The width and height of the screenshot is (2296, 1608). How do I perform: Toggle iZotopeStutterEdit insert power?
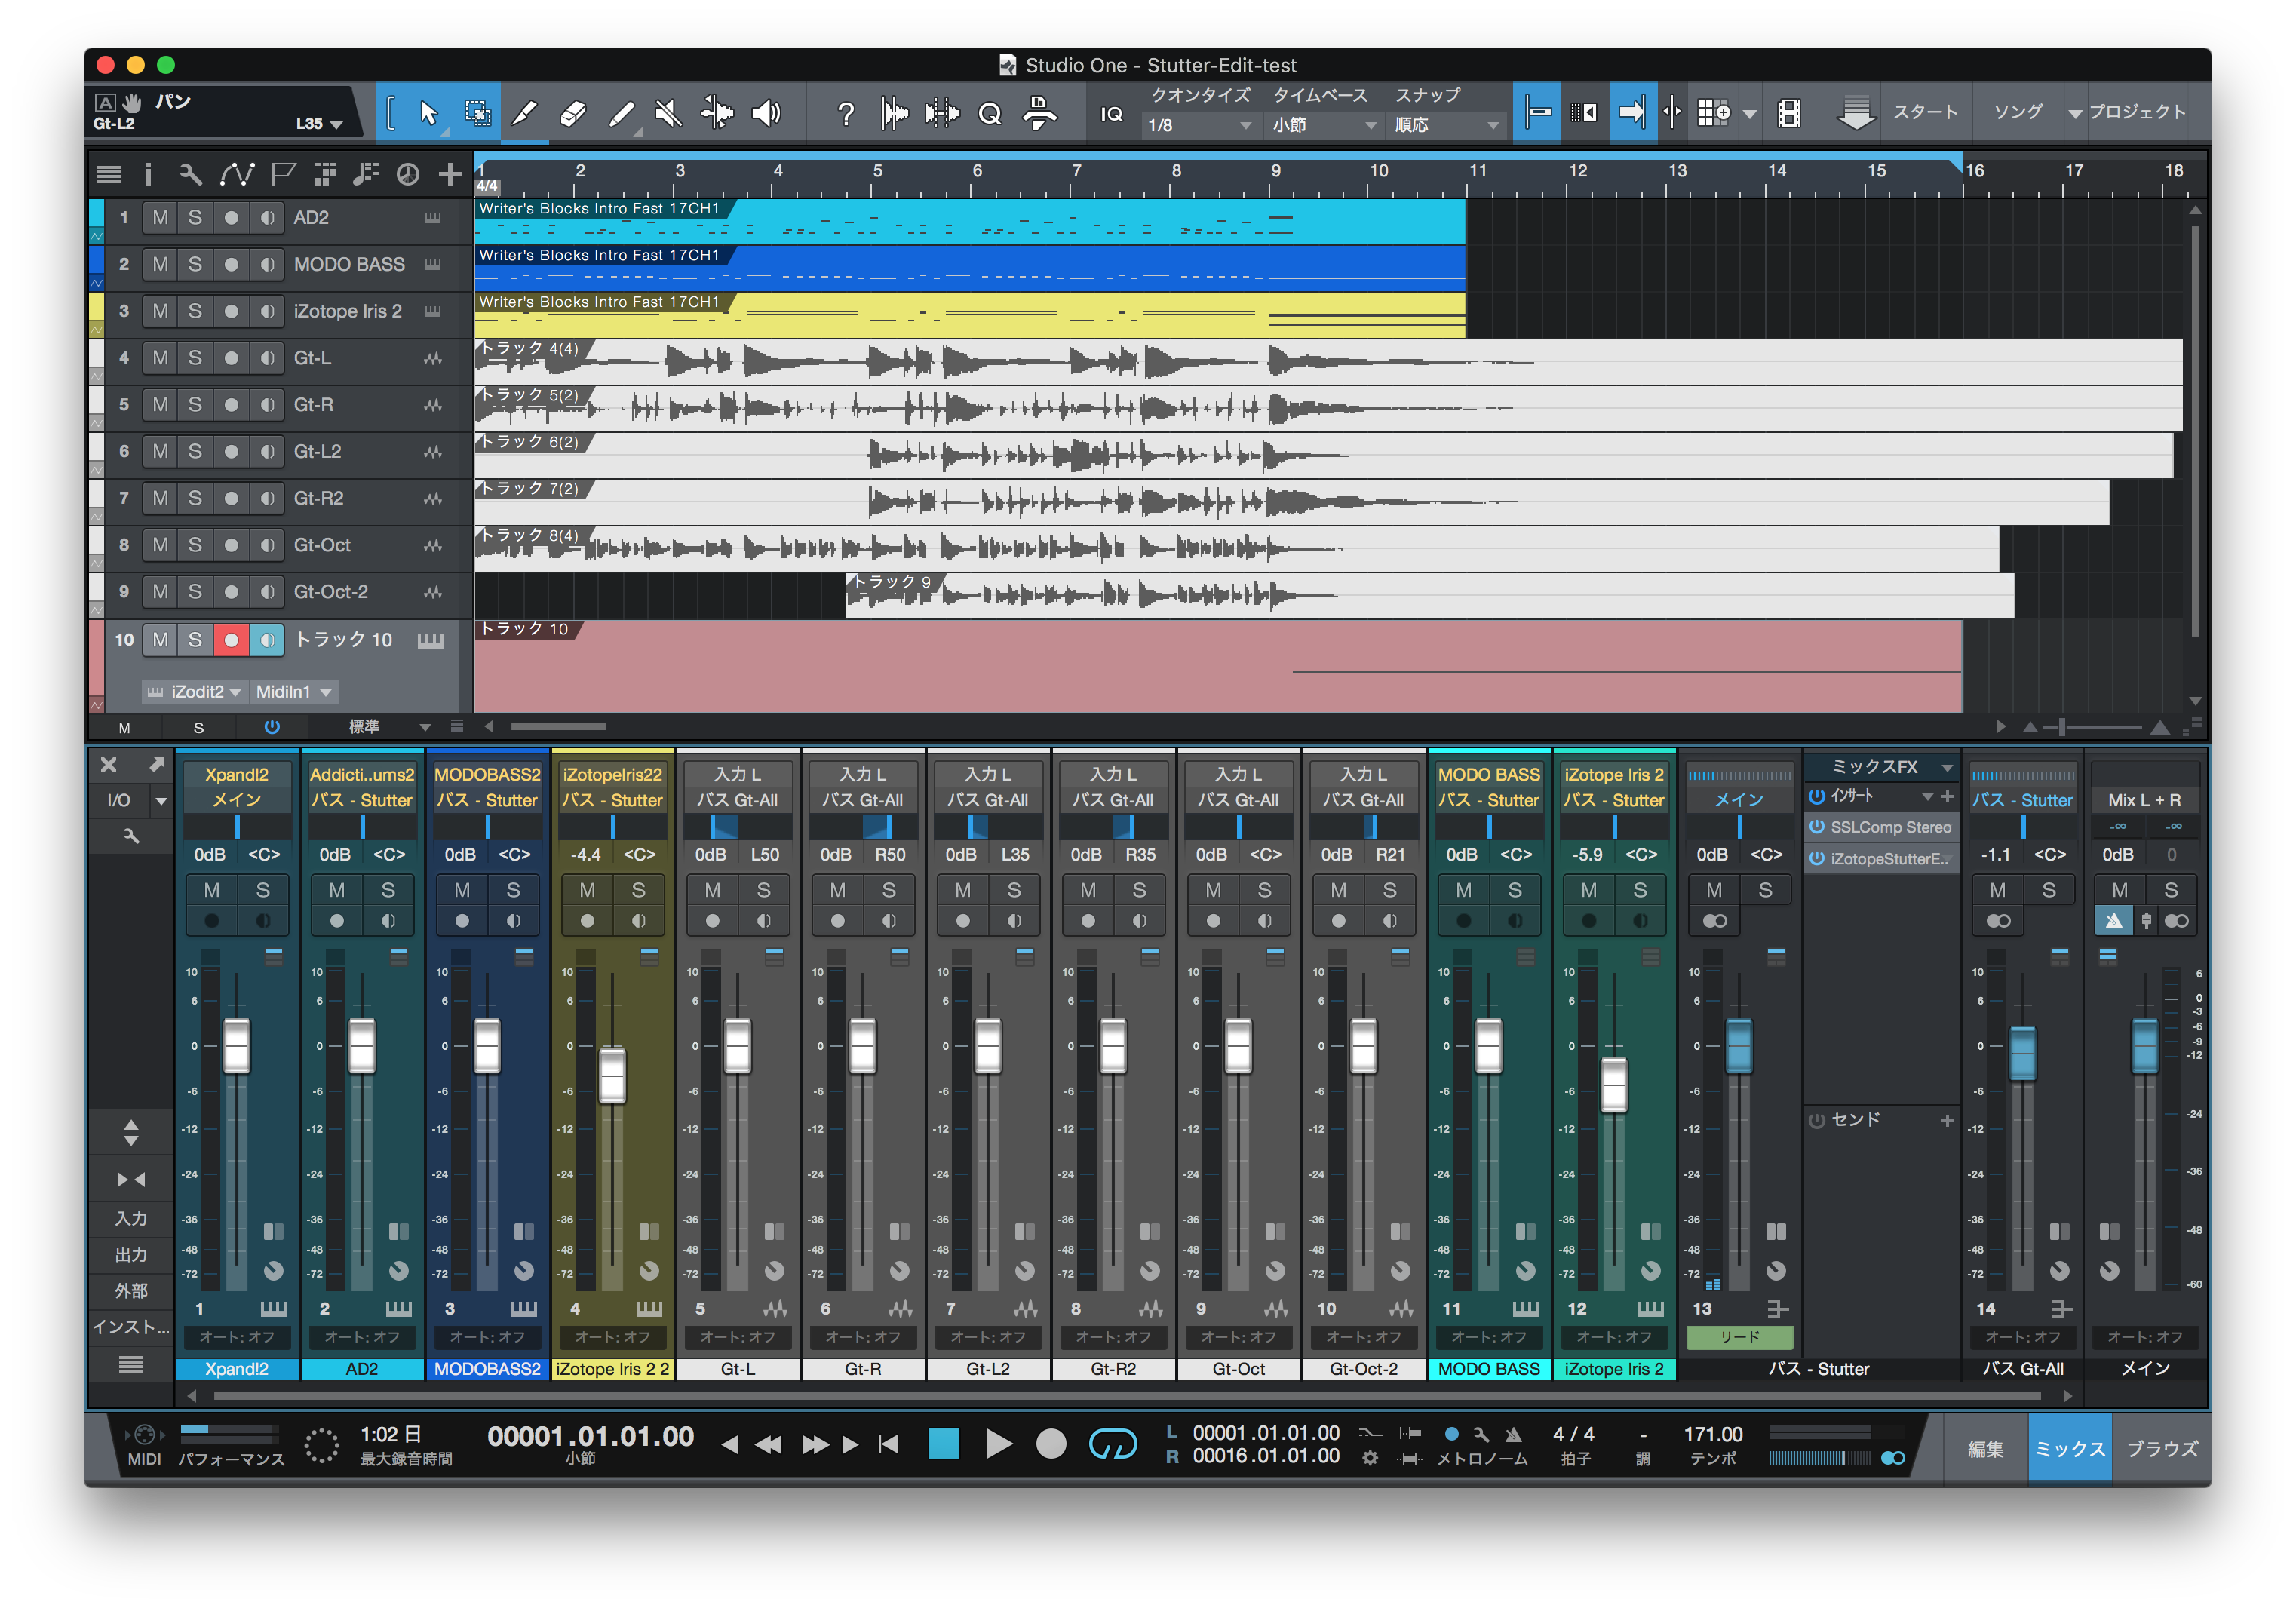pyautogui.click(x=1817, y=858)
